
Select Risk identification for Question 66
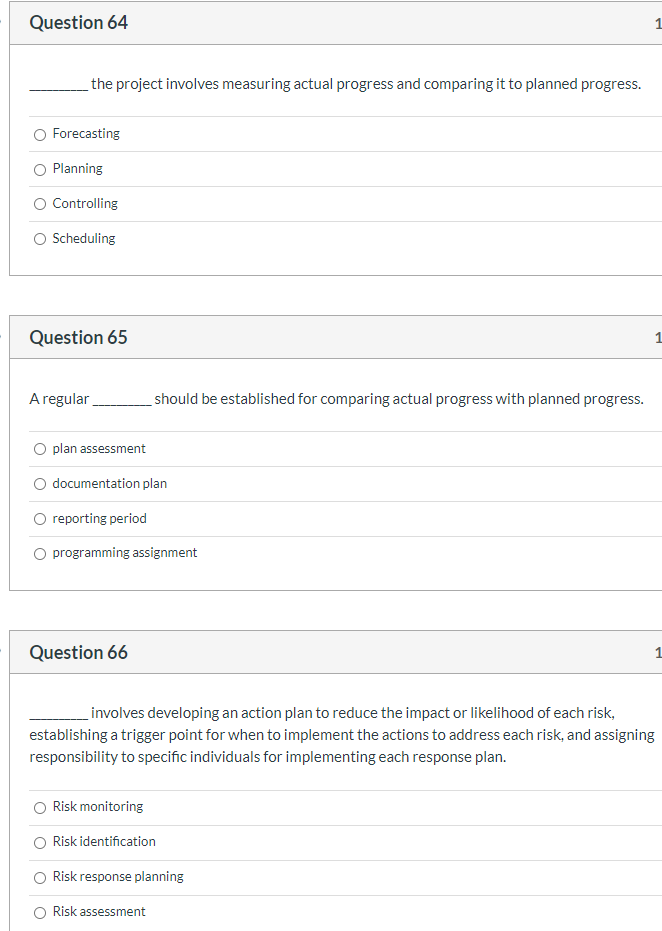pos(39,842)
